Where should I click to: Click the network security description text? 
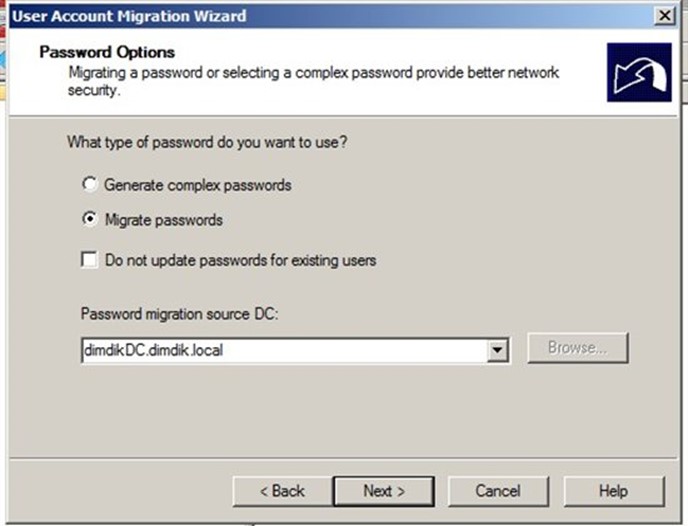coord(313,81)
